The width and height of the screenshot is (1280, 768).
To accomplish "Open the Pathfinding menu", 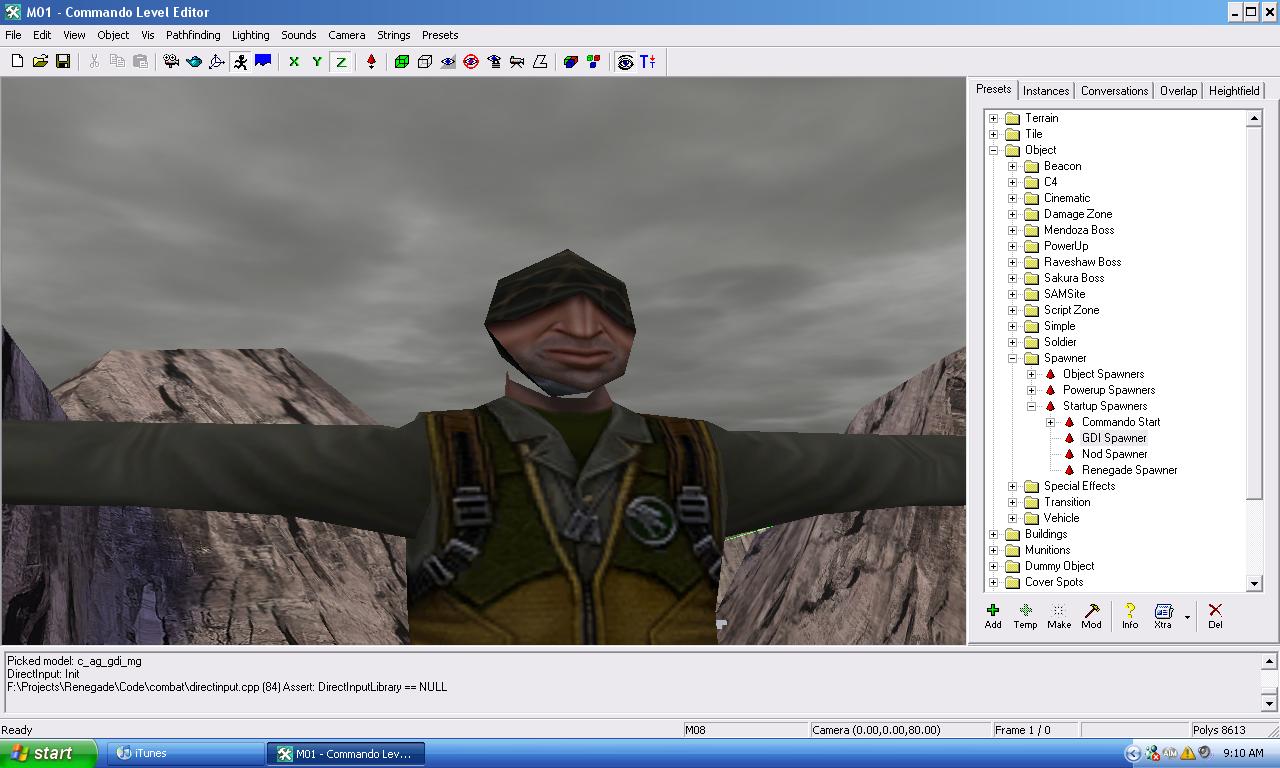I will 193,35.
